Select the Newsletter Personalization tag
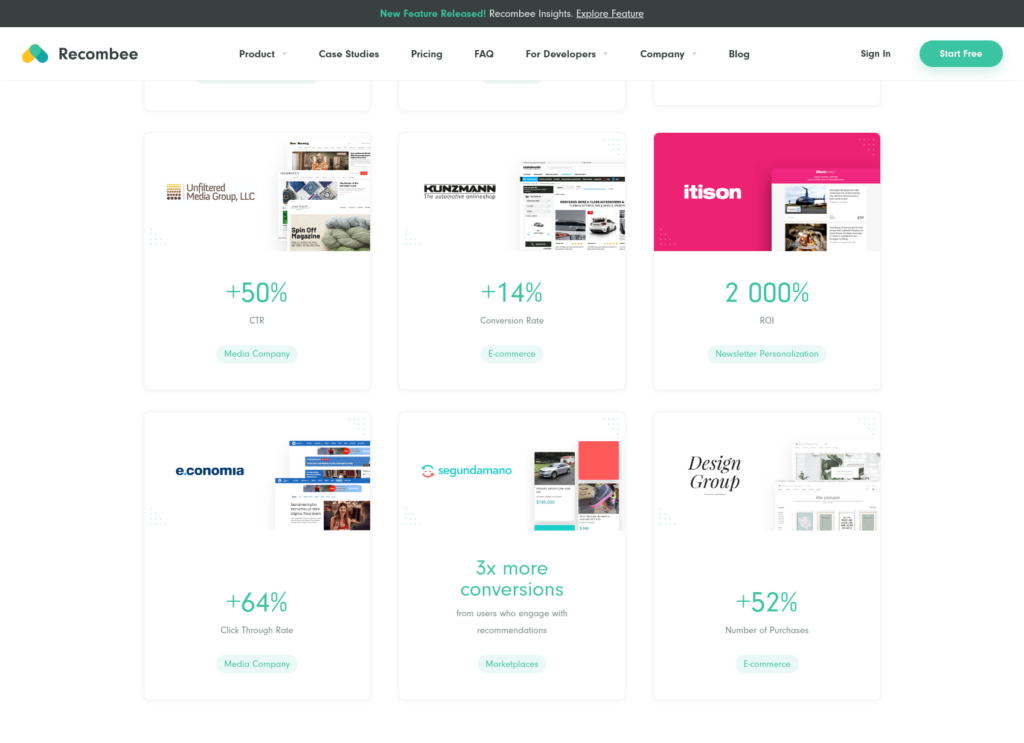The width and height of the screenshot is (1024, 743). [767, 354]
